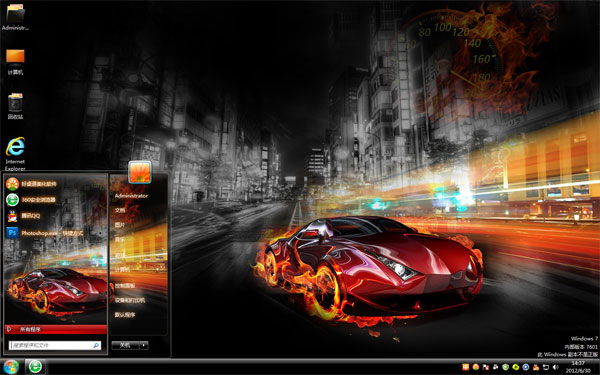
Task: Open the Administrator link in Start menu
Action: (x=131, y=196)
